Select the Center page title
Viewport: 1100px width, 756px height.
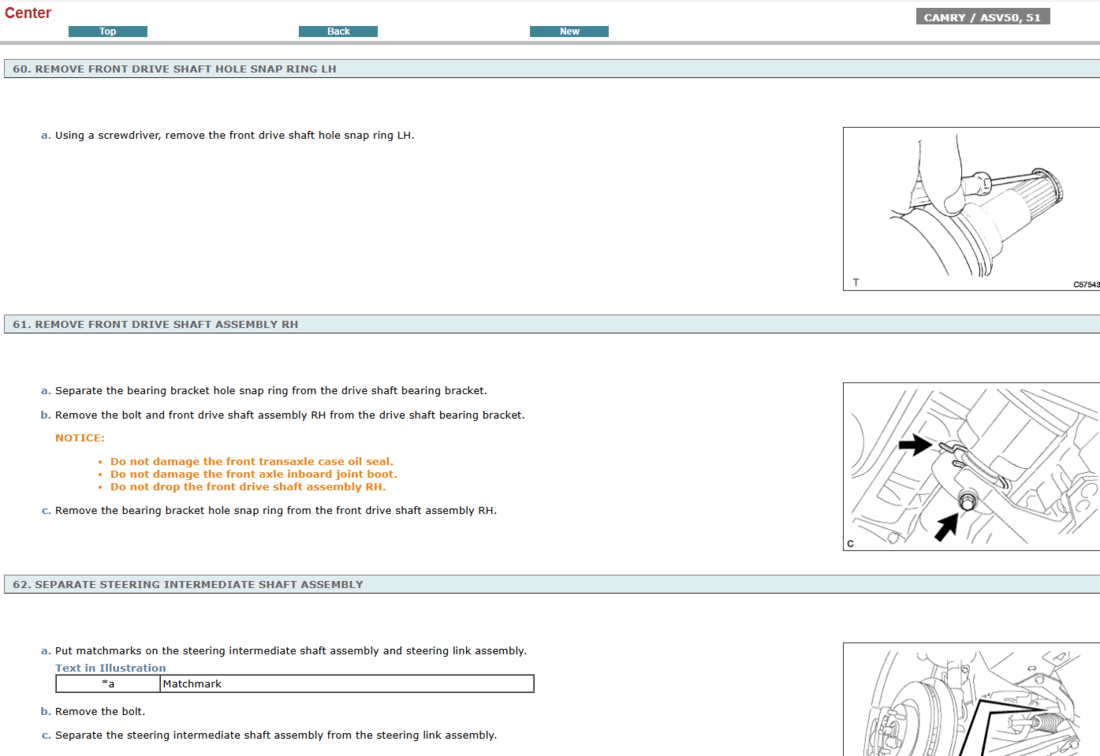coord(28,13)
